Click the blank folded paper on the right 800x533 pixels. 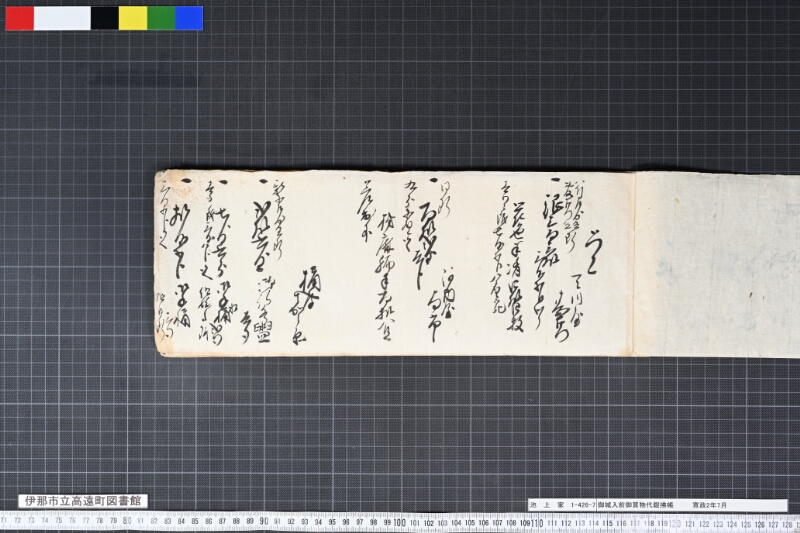click(x=716, y=265)
